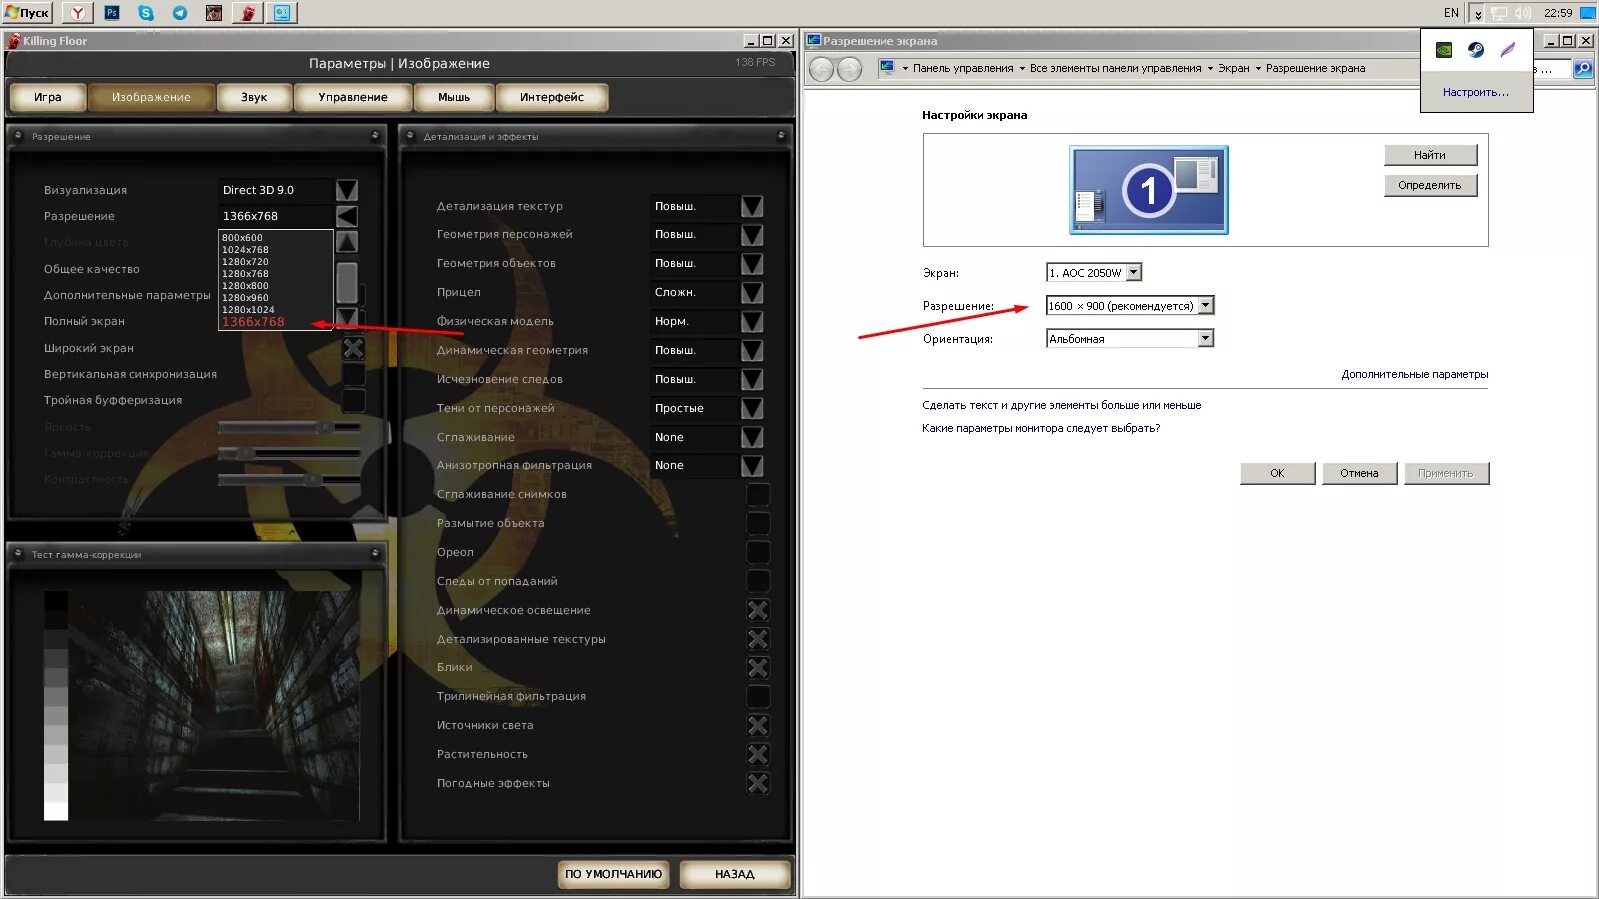Switch to the Изображение tab

(x=151, y=97)
